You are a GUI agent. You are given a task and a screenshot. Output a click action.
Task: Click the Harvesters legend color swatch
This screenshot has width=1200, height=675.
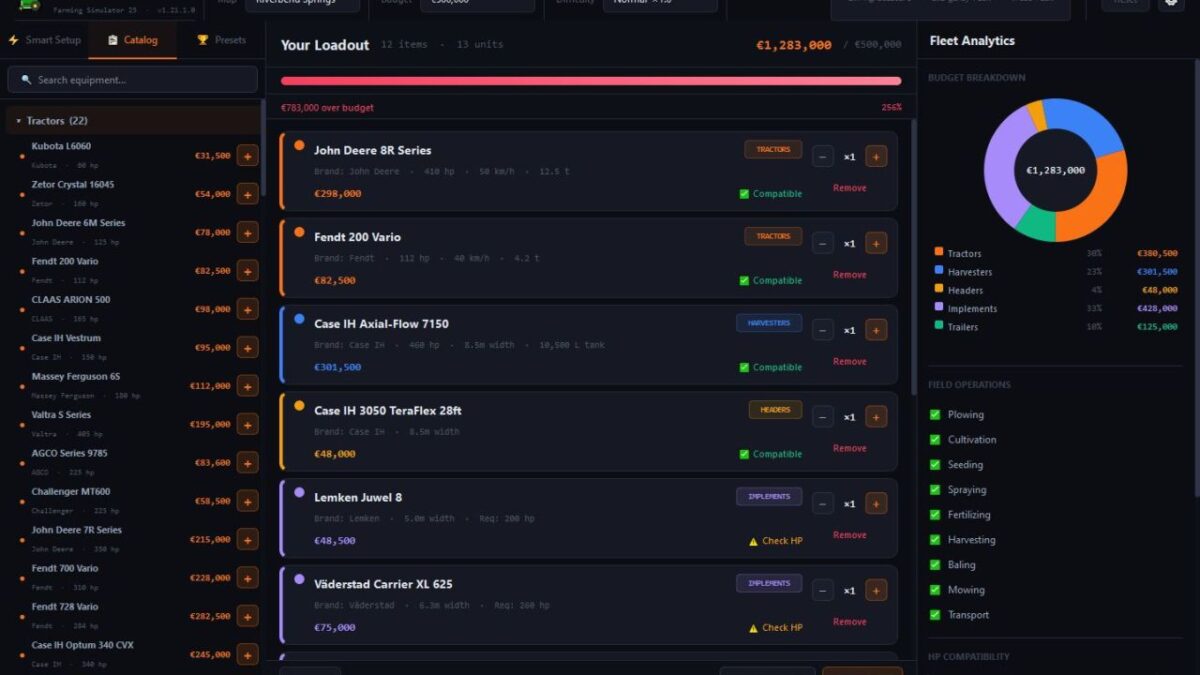coord(939,271)
